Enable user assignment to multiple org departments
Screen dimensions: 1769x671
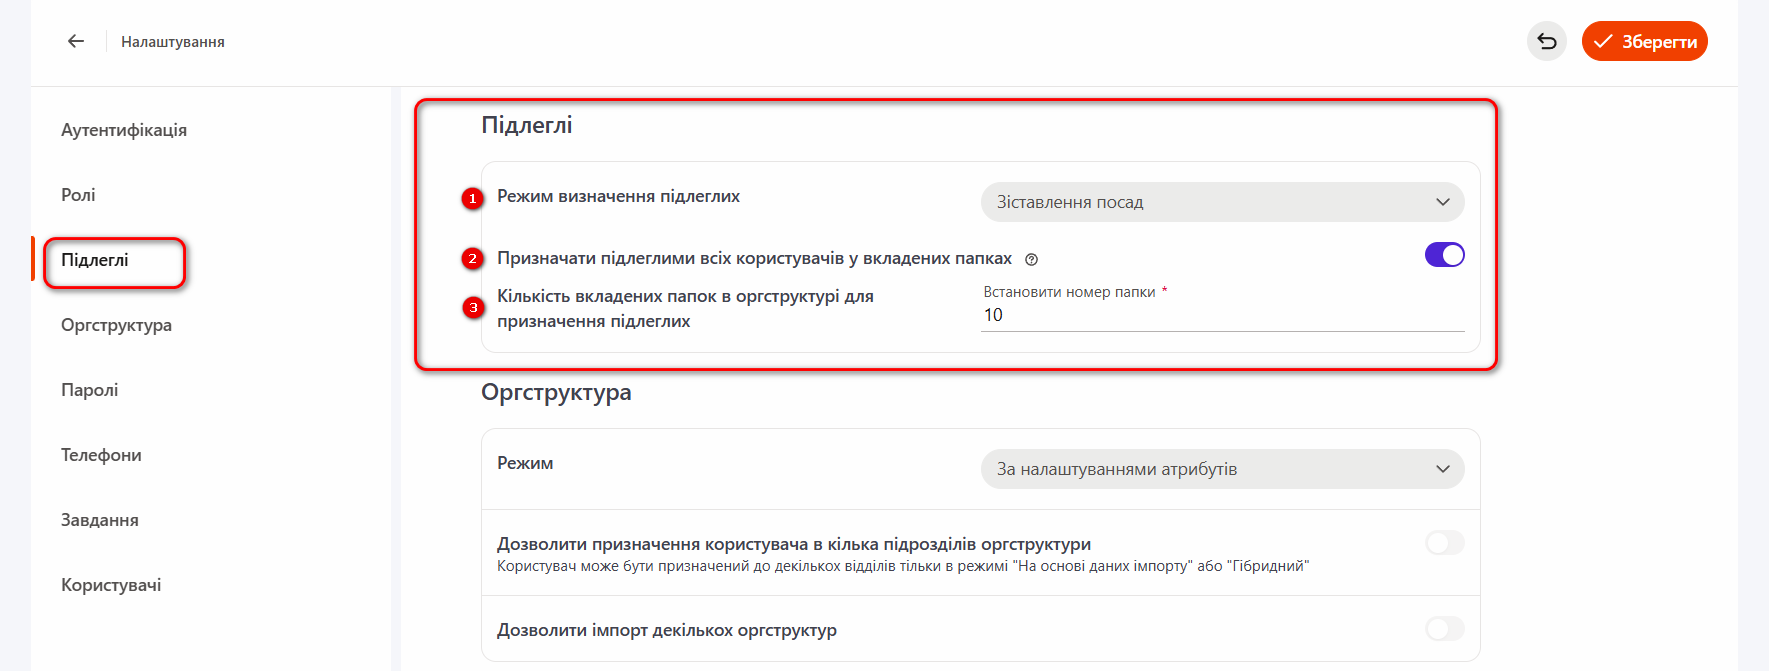1444,543
